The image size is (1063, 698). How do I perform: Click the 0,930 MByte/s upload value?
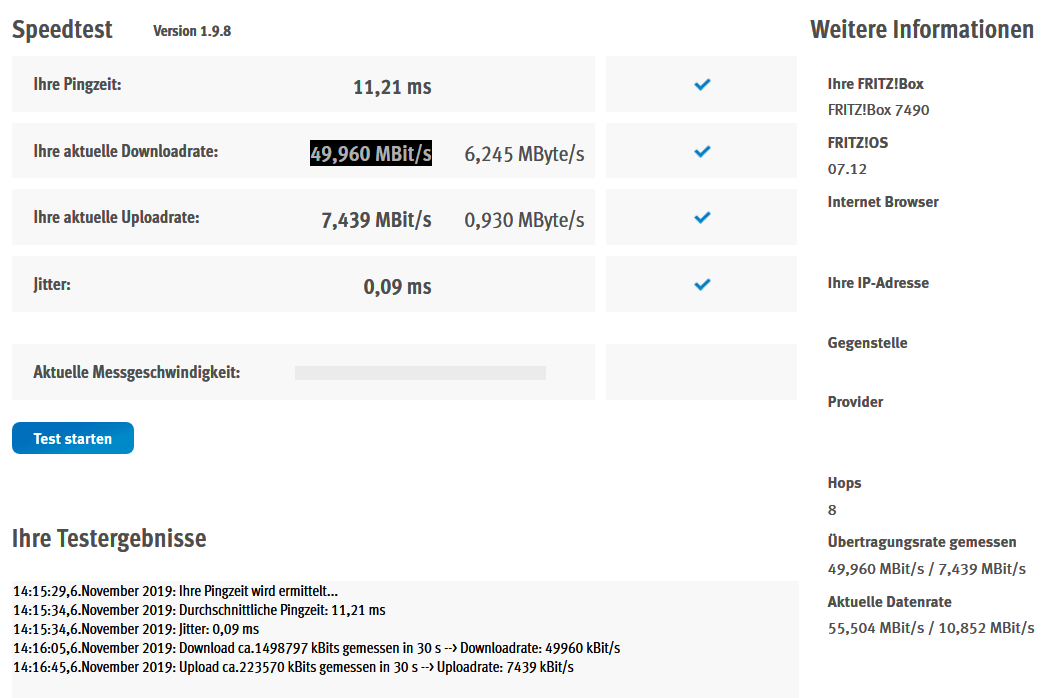coord(524,220)
